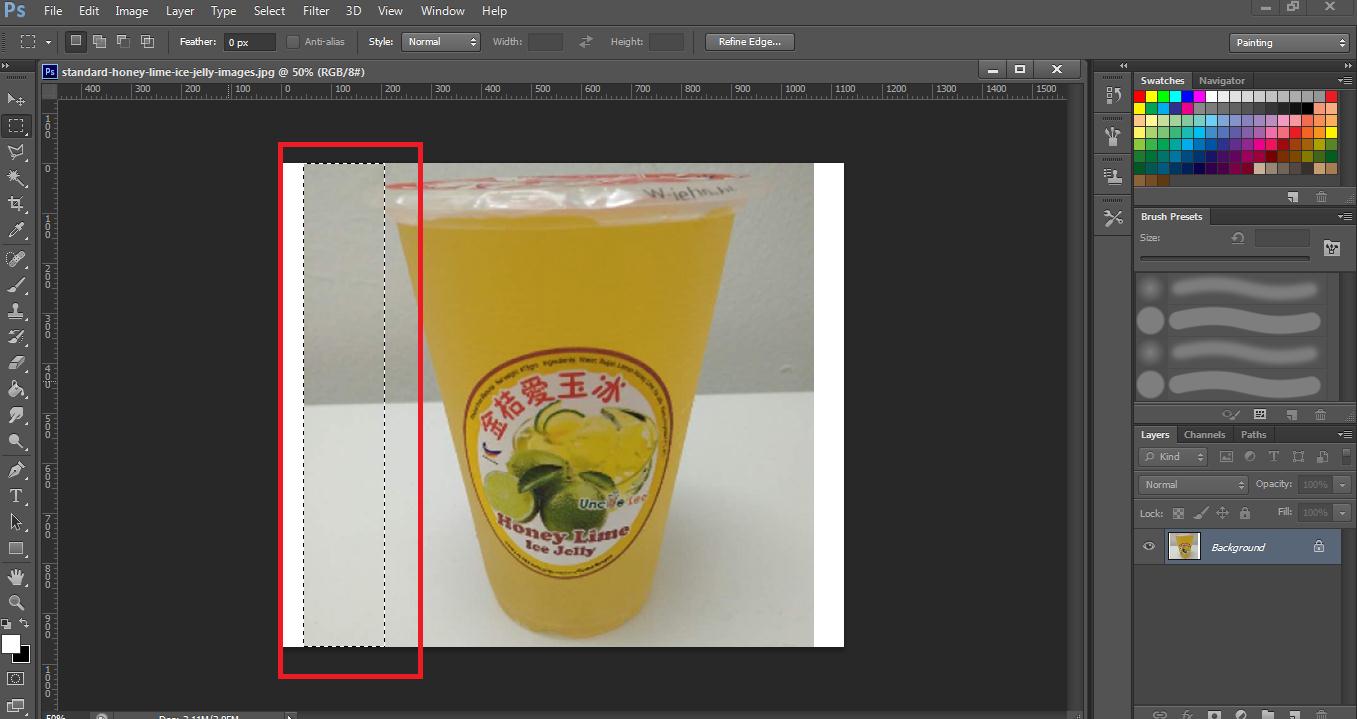This screenshot has width=1357, height=719.
Task: Switch to the Navigator panel tab
Action: [1222, 81]
